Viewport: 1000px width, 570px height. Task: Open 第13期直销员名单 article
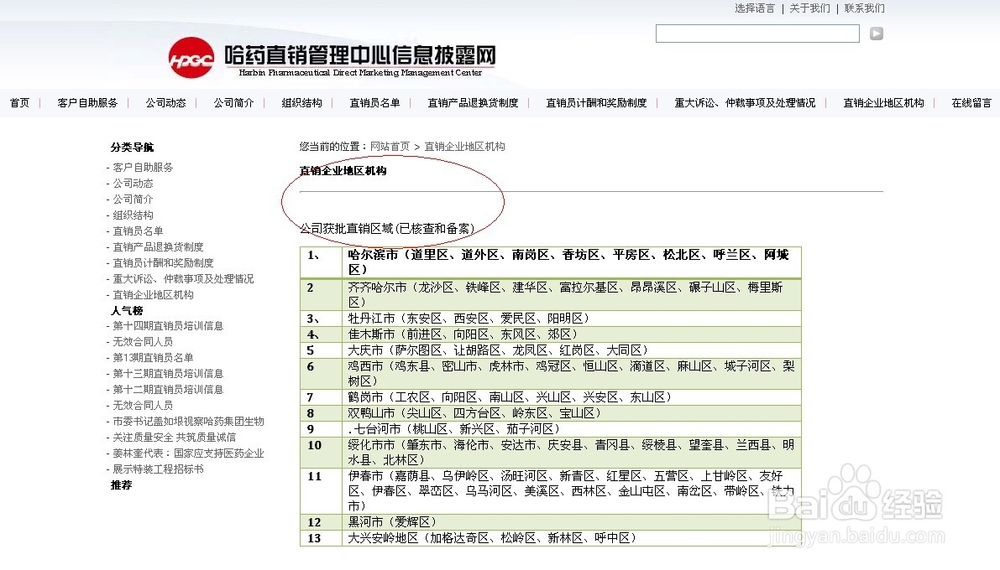tap(153, 358)
